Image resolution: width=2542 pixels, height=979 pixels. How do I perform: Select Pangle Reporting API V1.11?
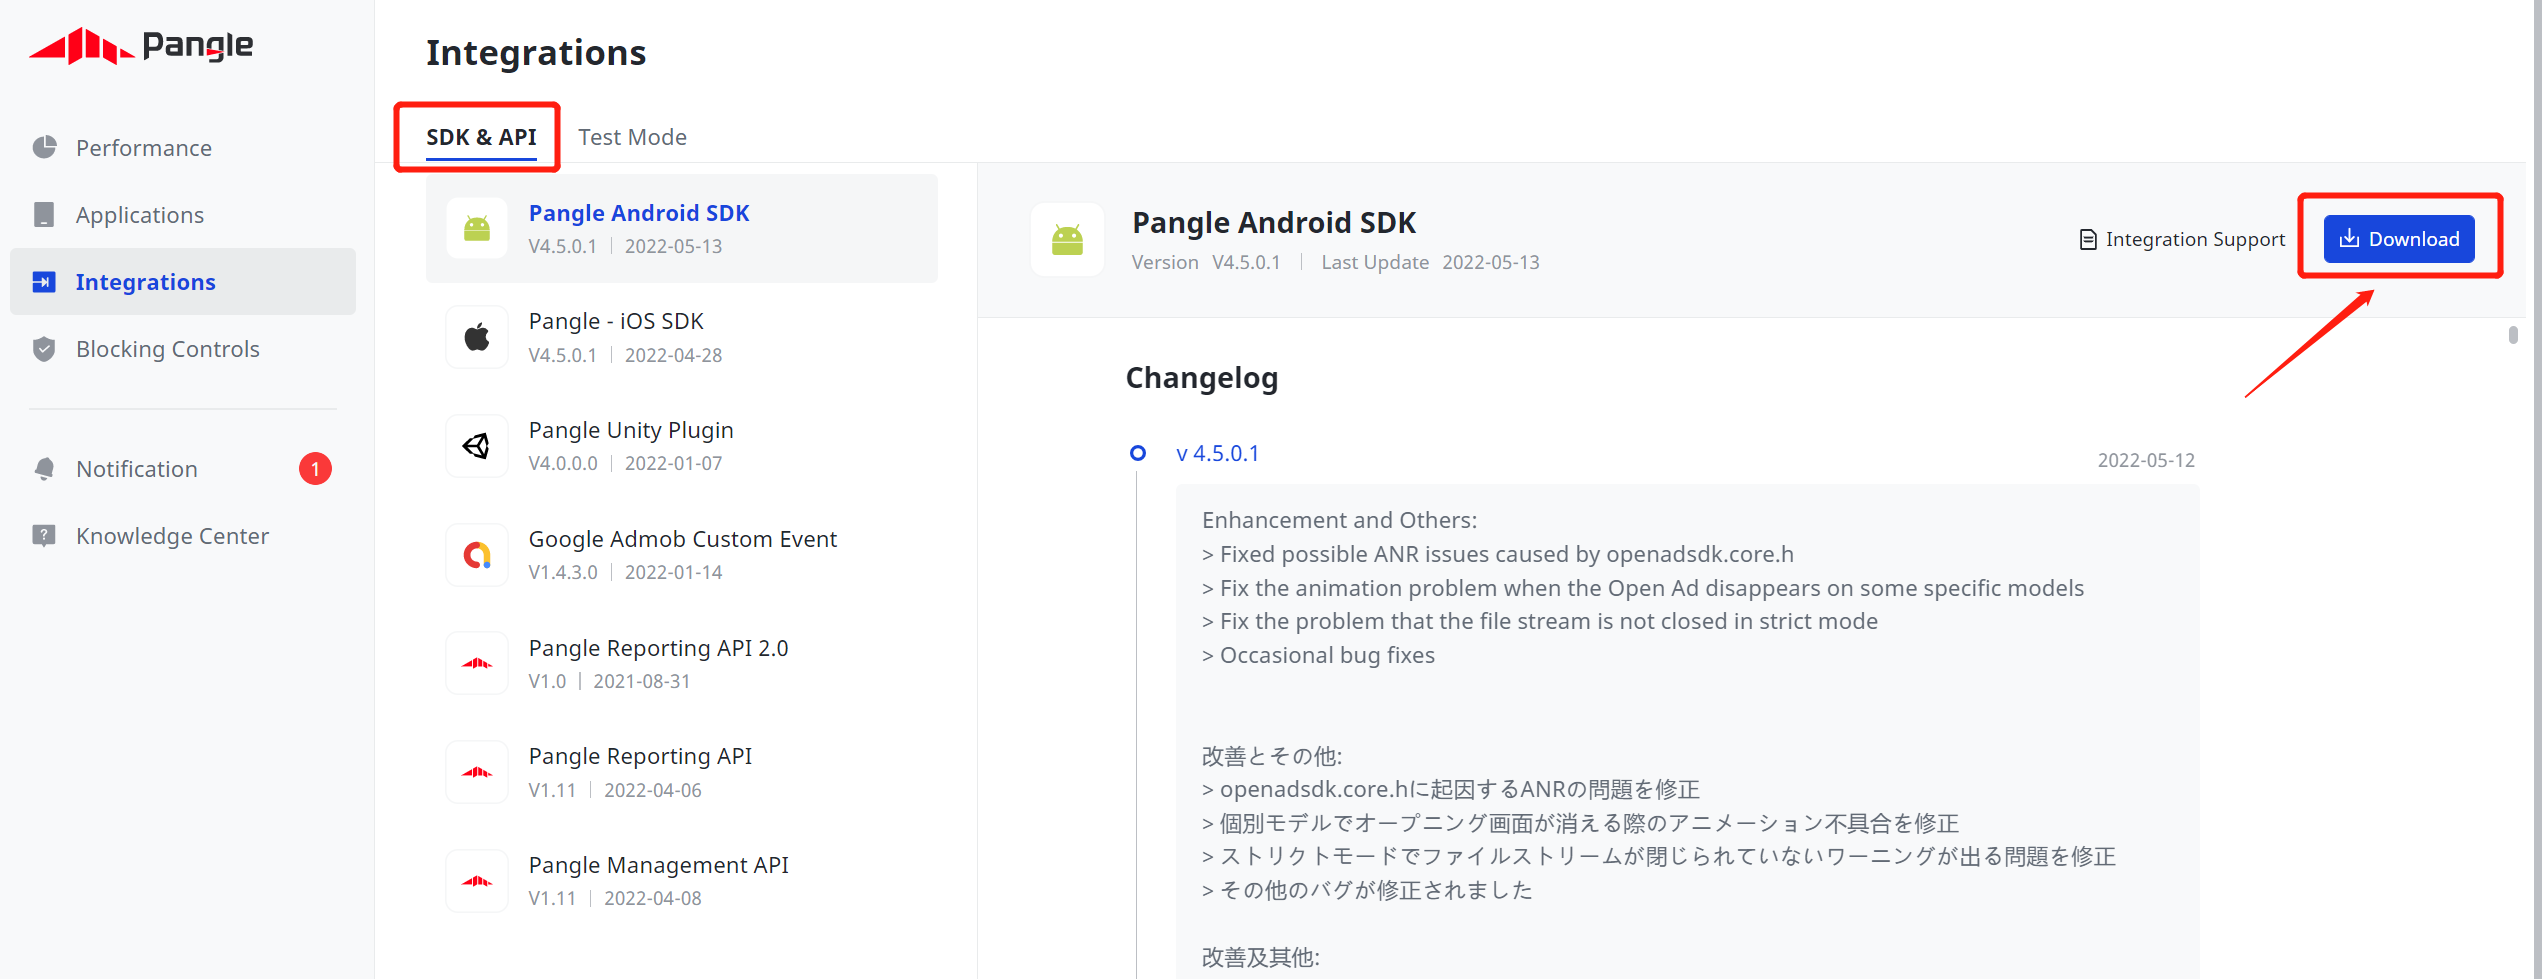click(x=682, y=772)
